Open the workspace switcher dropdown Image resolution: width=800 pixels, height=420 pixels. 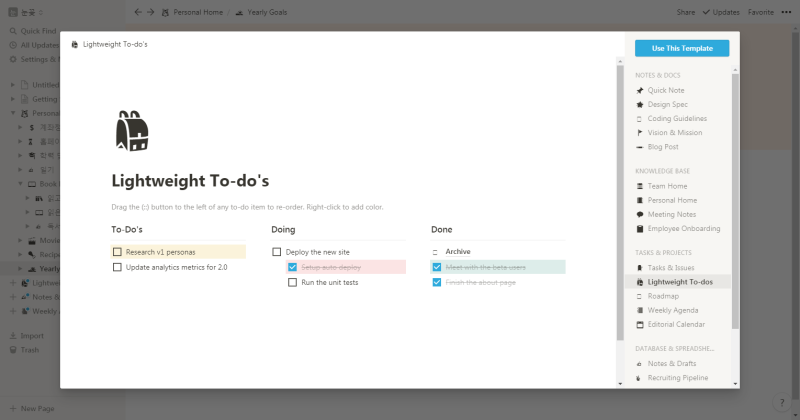point(27,12)
